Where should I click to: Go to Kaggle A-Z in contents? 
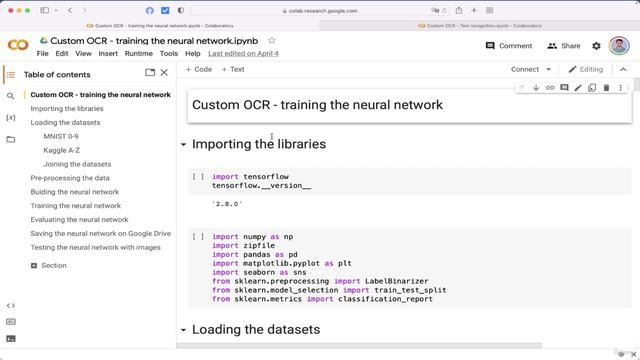tap(62, 150)
